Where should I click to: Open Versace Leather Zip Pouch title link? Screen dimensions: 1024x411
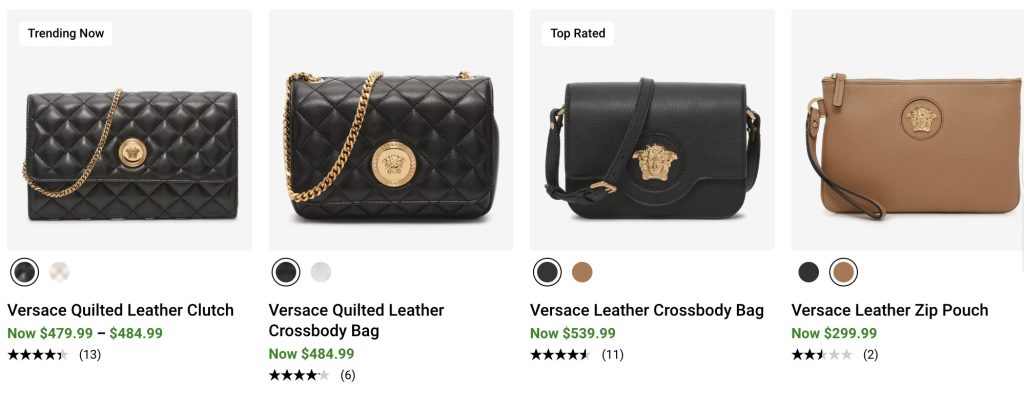[889, 310]
